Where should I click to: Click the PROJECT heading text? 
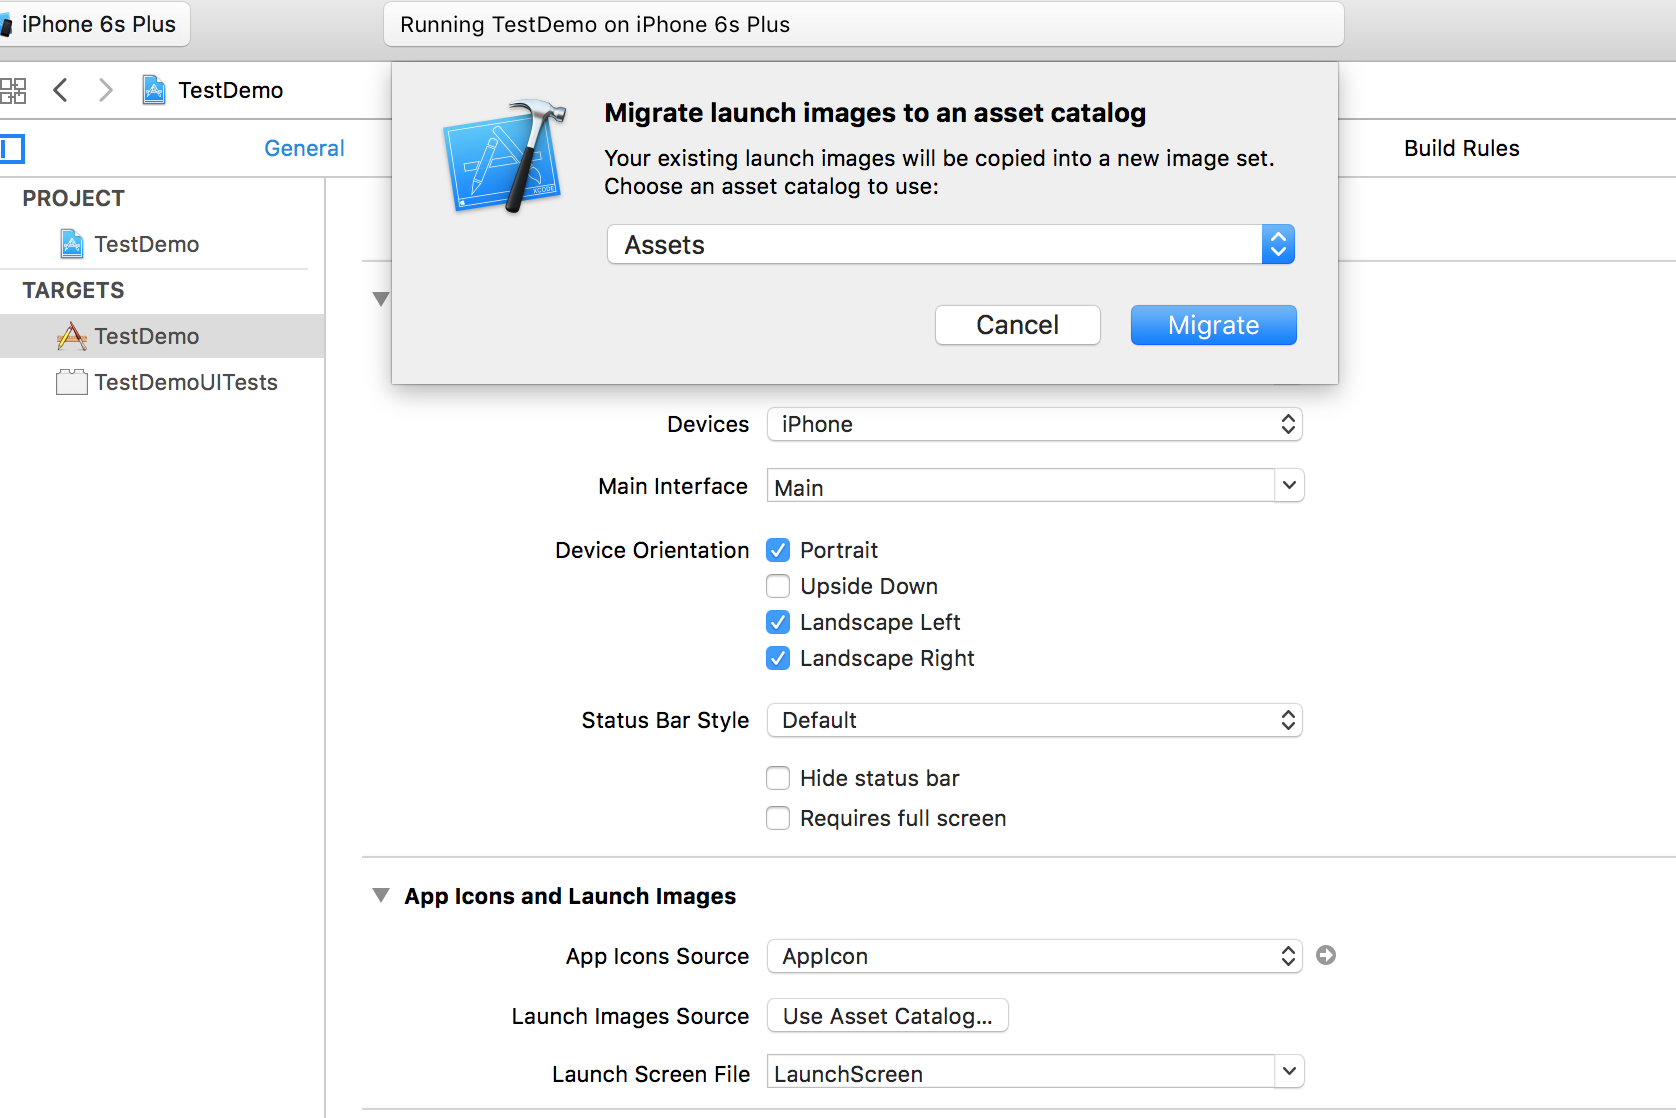[74, 198]
